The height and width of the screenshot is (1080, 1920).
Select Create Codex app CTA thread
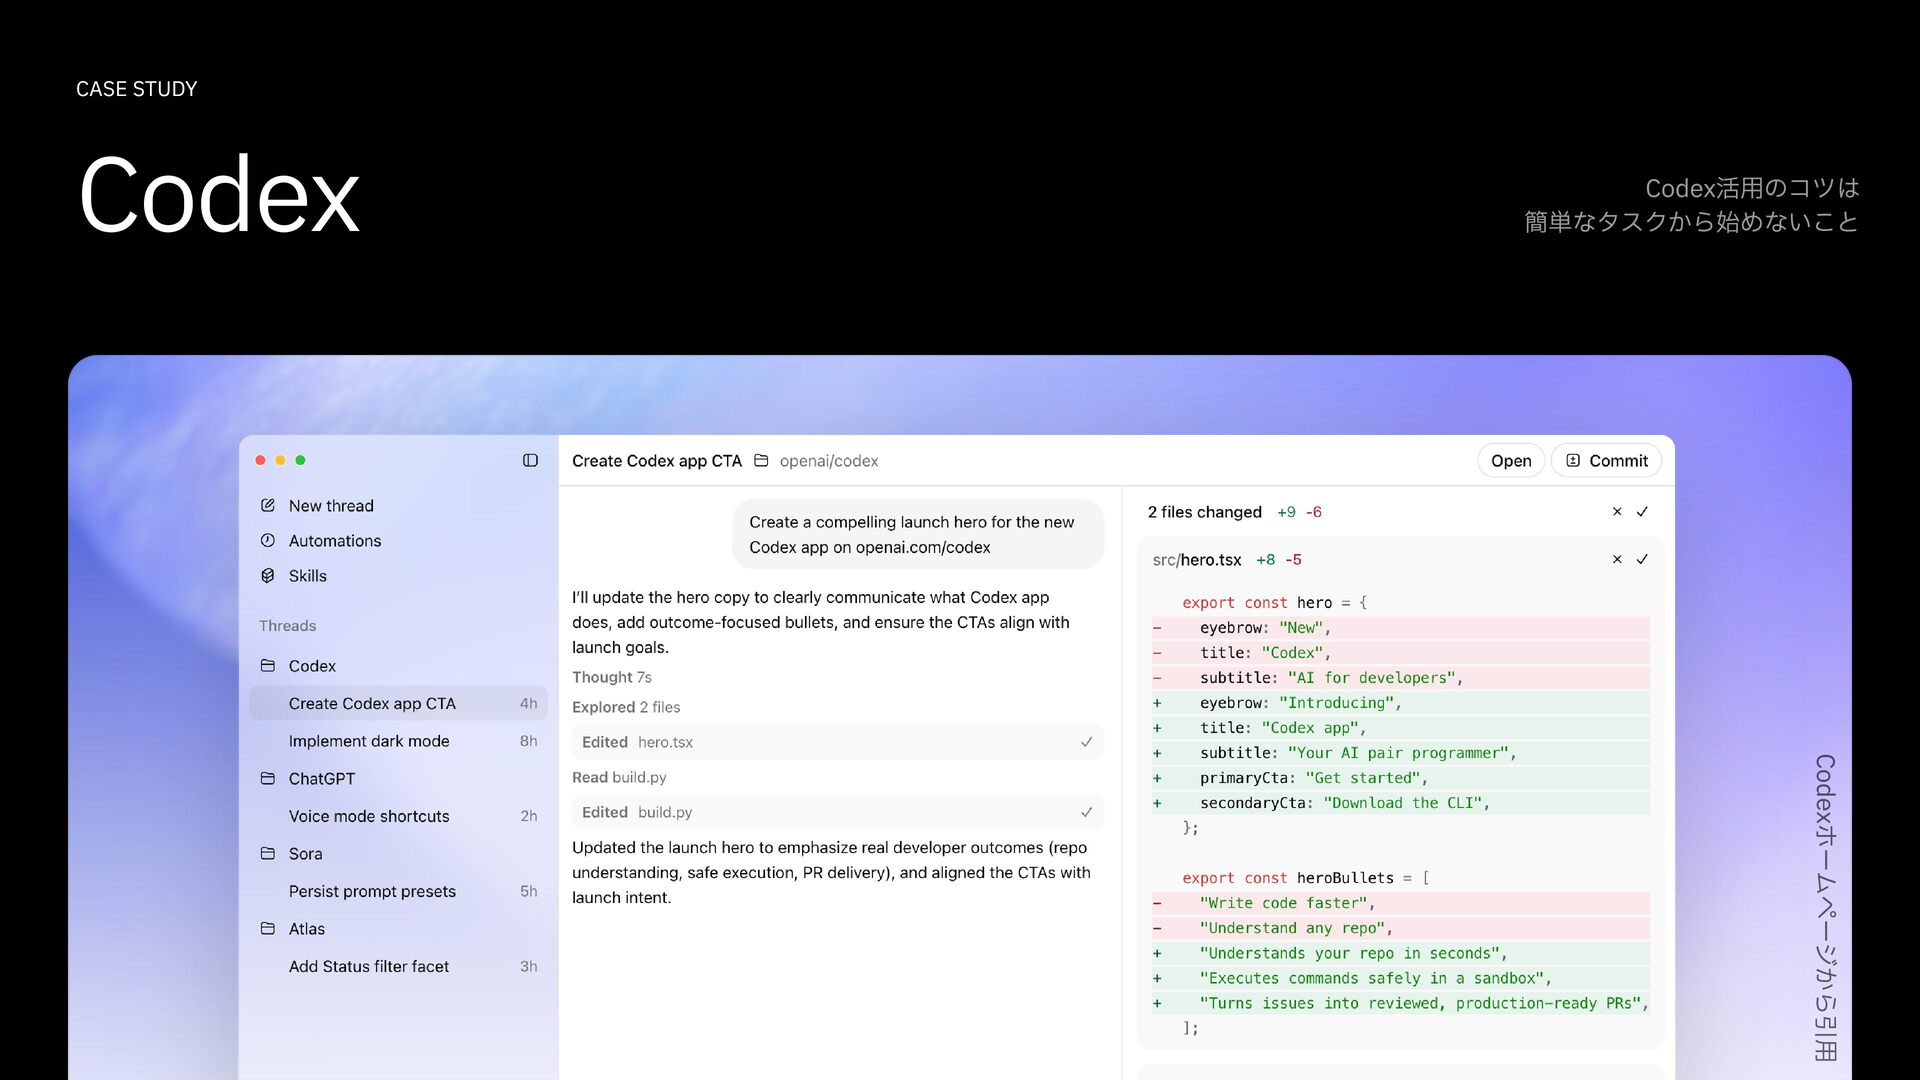(x=372, y=704)
